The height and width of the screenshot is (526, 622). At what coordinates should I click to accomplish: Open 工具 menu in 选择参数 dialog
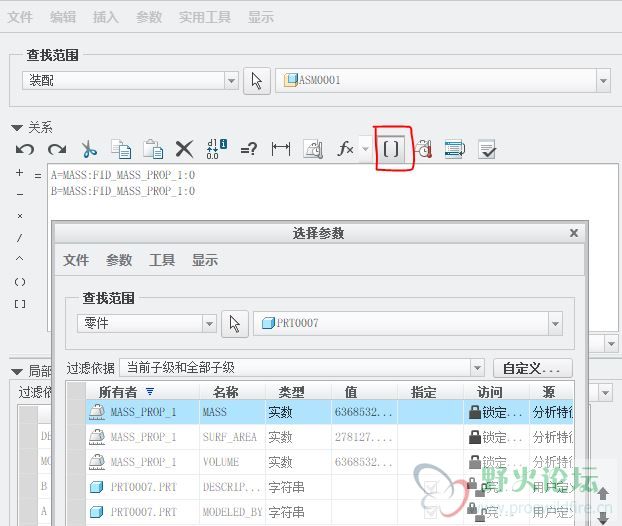point(162,260)
